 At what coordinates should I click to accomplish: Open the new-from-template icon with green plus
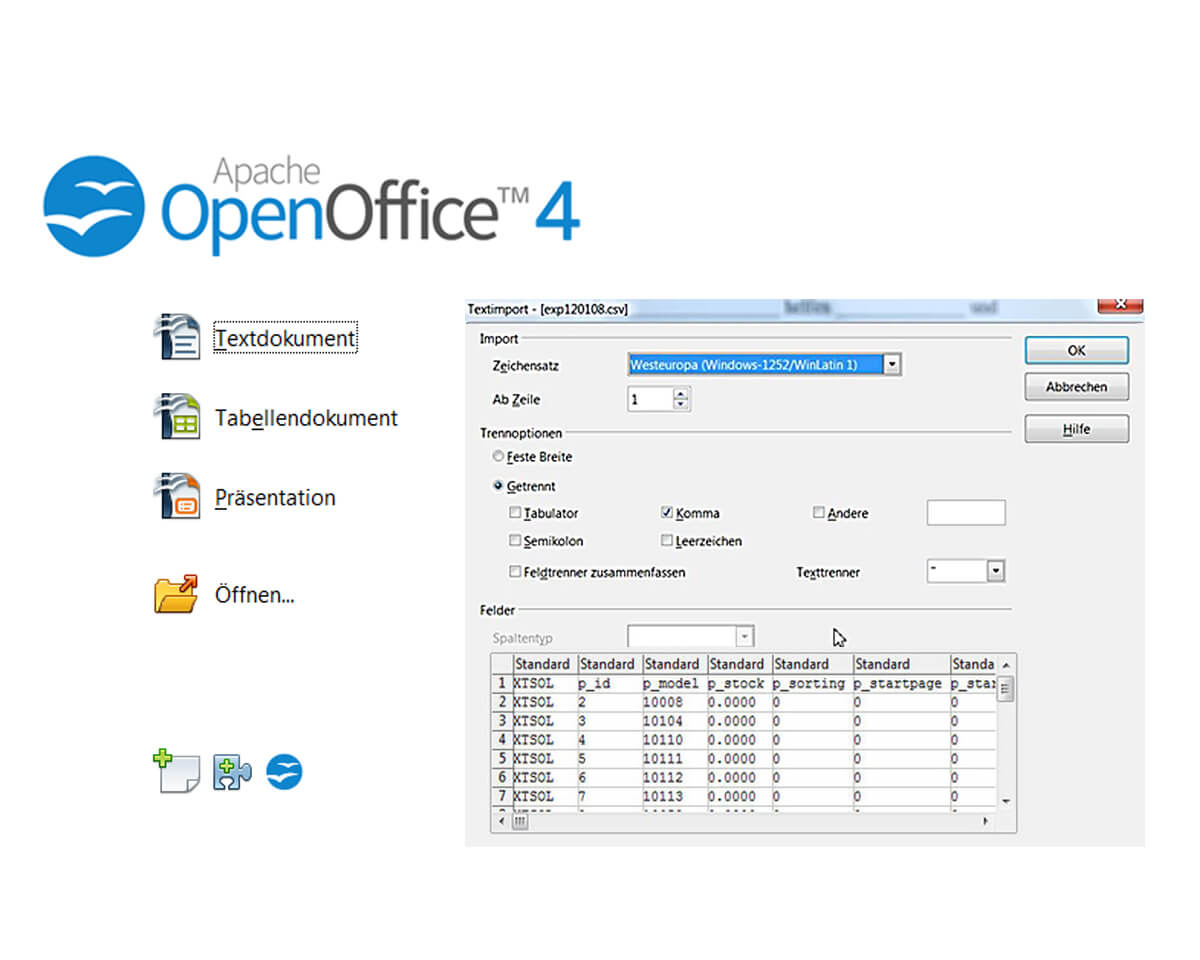tap(176, 771)
